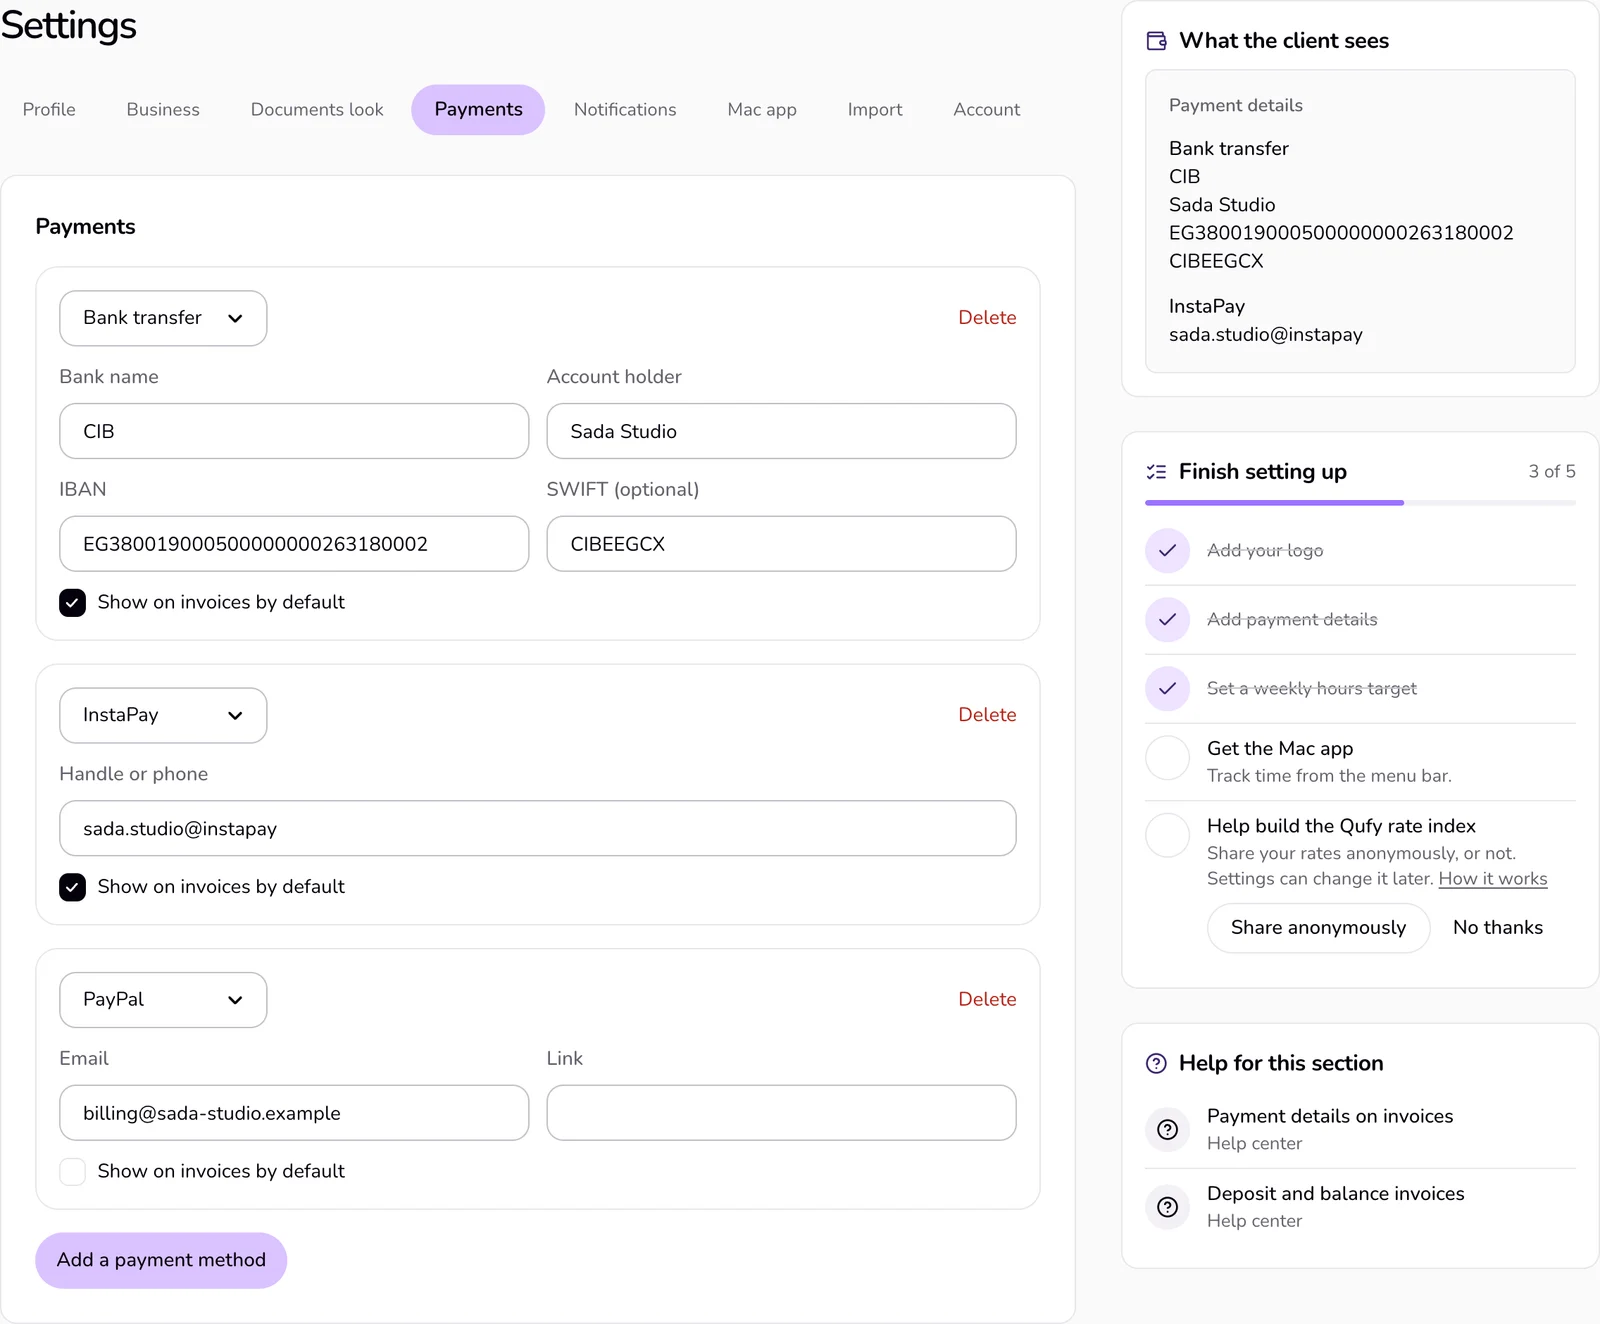1600x1324 pixels.
Task: Click the Handle or phone field
Action: click(538, 828)
